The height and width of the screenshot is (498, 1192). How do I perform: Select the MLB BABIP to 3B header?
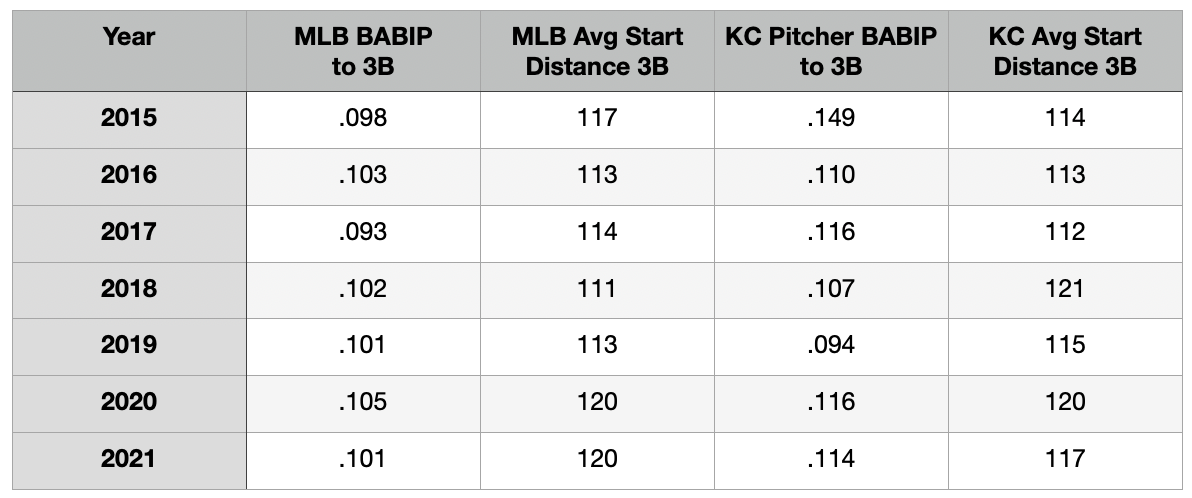coord(363,52)
